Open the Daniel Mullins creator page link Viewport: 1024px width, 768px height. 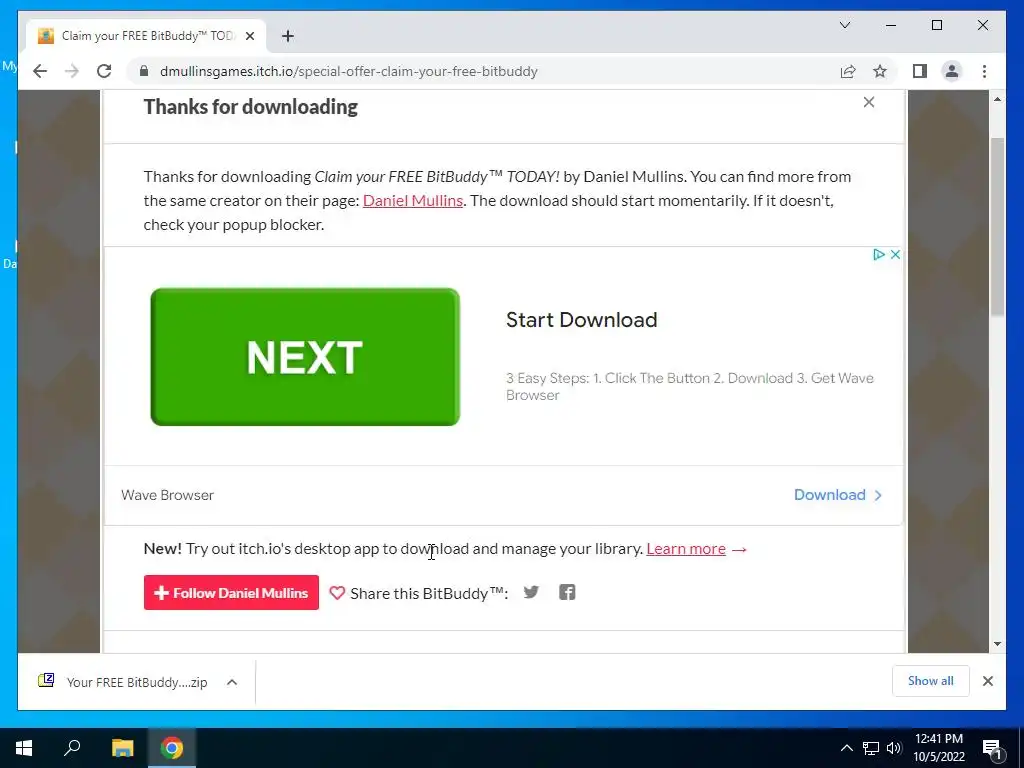tap(413, 200)
